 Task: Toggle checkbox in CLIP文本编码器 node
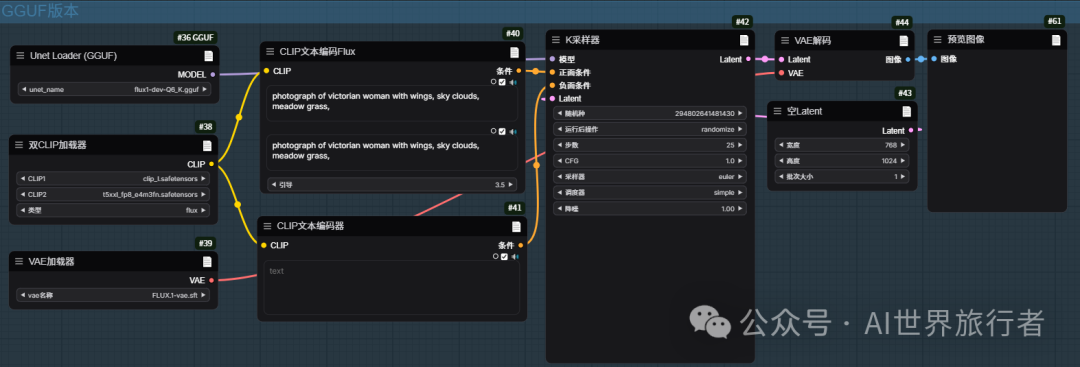504,257
